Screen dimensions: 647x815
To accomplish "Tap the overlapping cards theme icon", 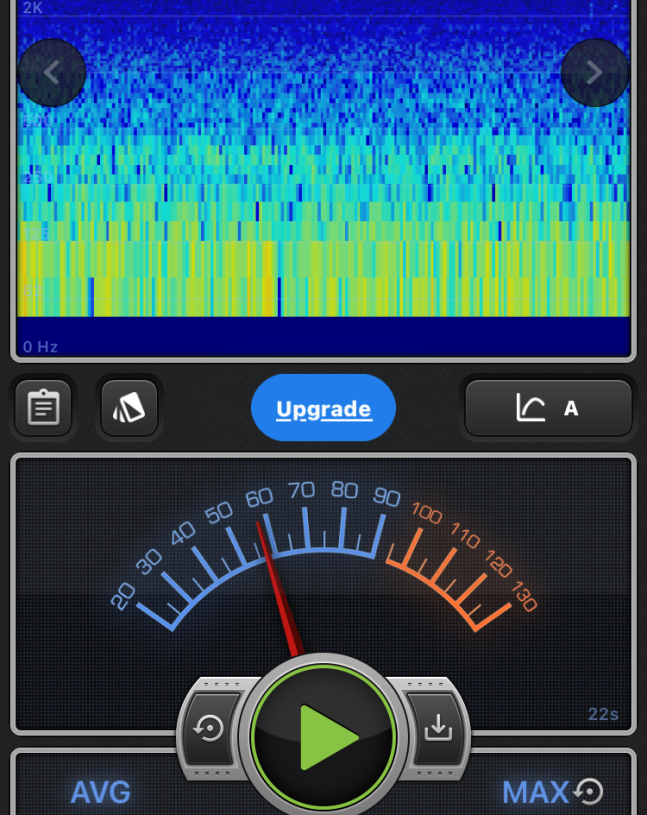I will 129,408.
